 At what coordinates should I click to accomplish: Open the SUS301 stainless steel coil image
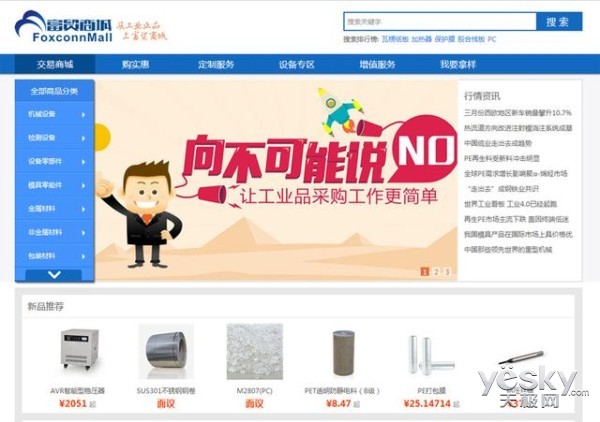166,352
